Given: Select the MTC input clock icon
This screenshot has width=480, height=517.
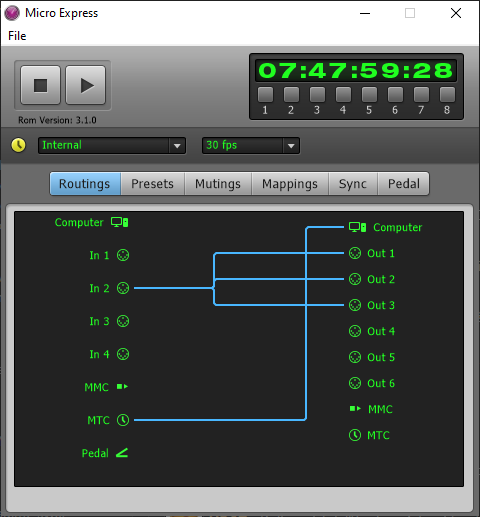Looking at the screenshot, I should coord(123,420).
